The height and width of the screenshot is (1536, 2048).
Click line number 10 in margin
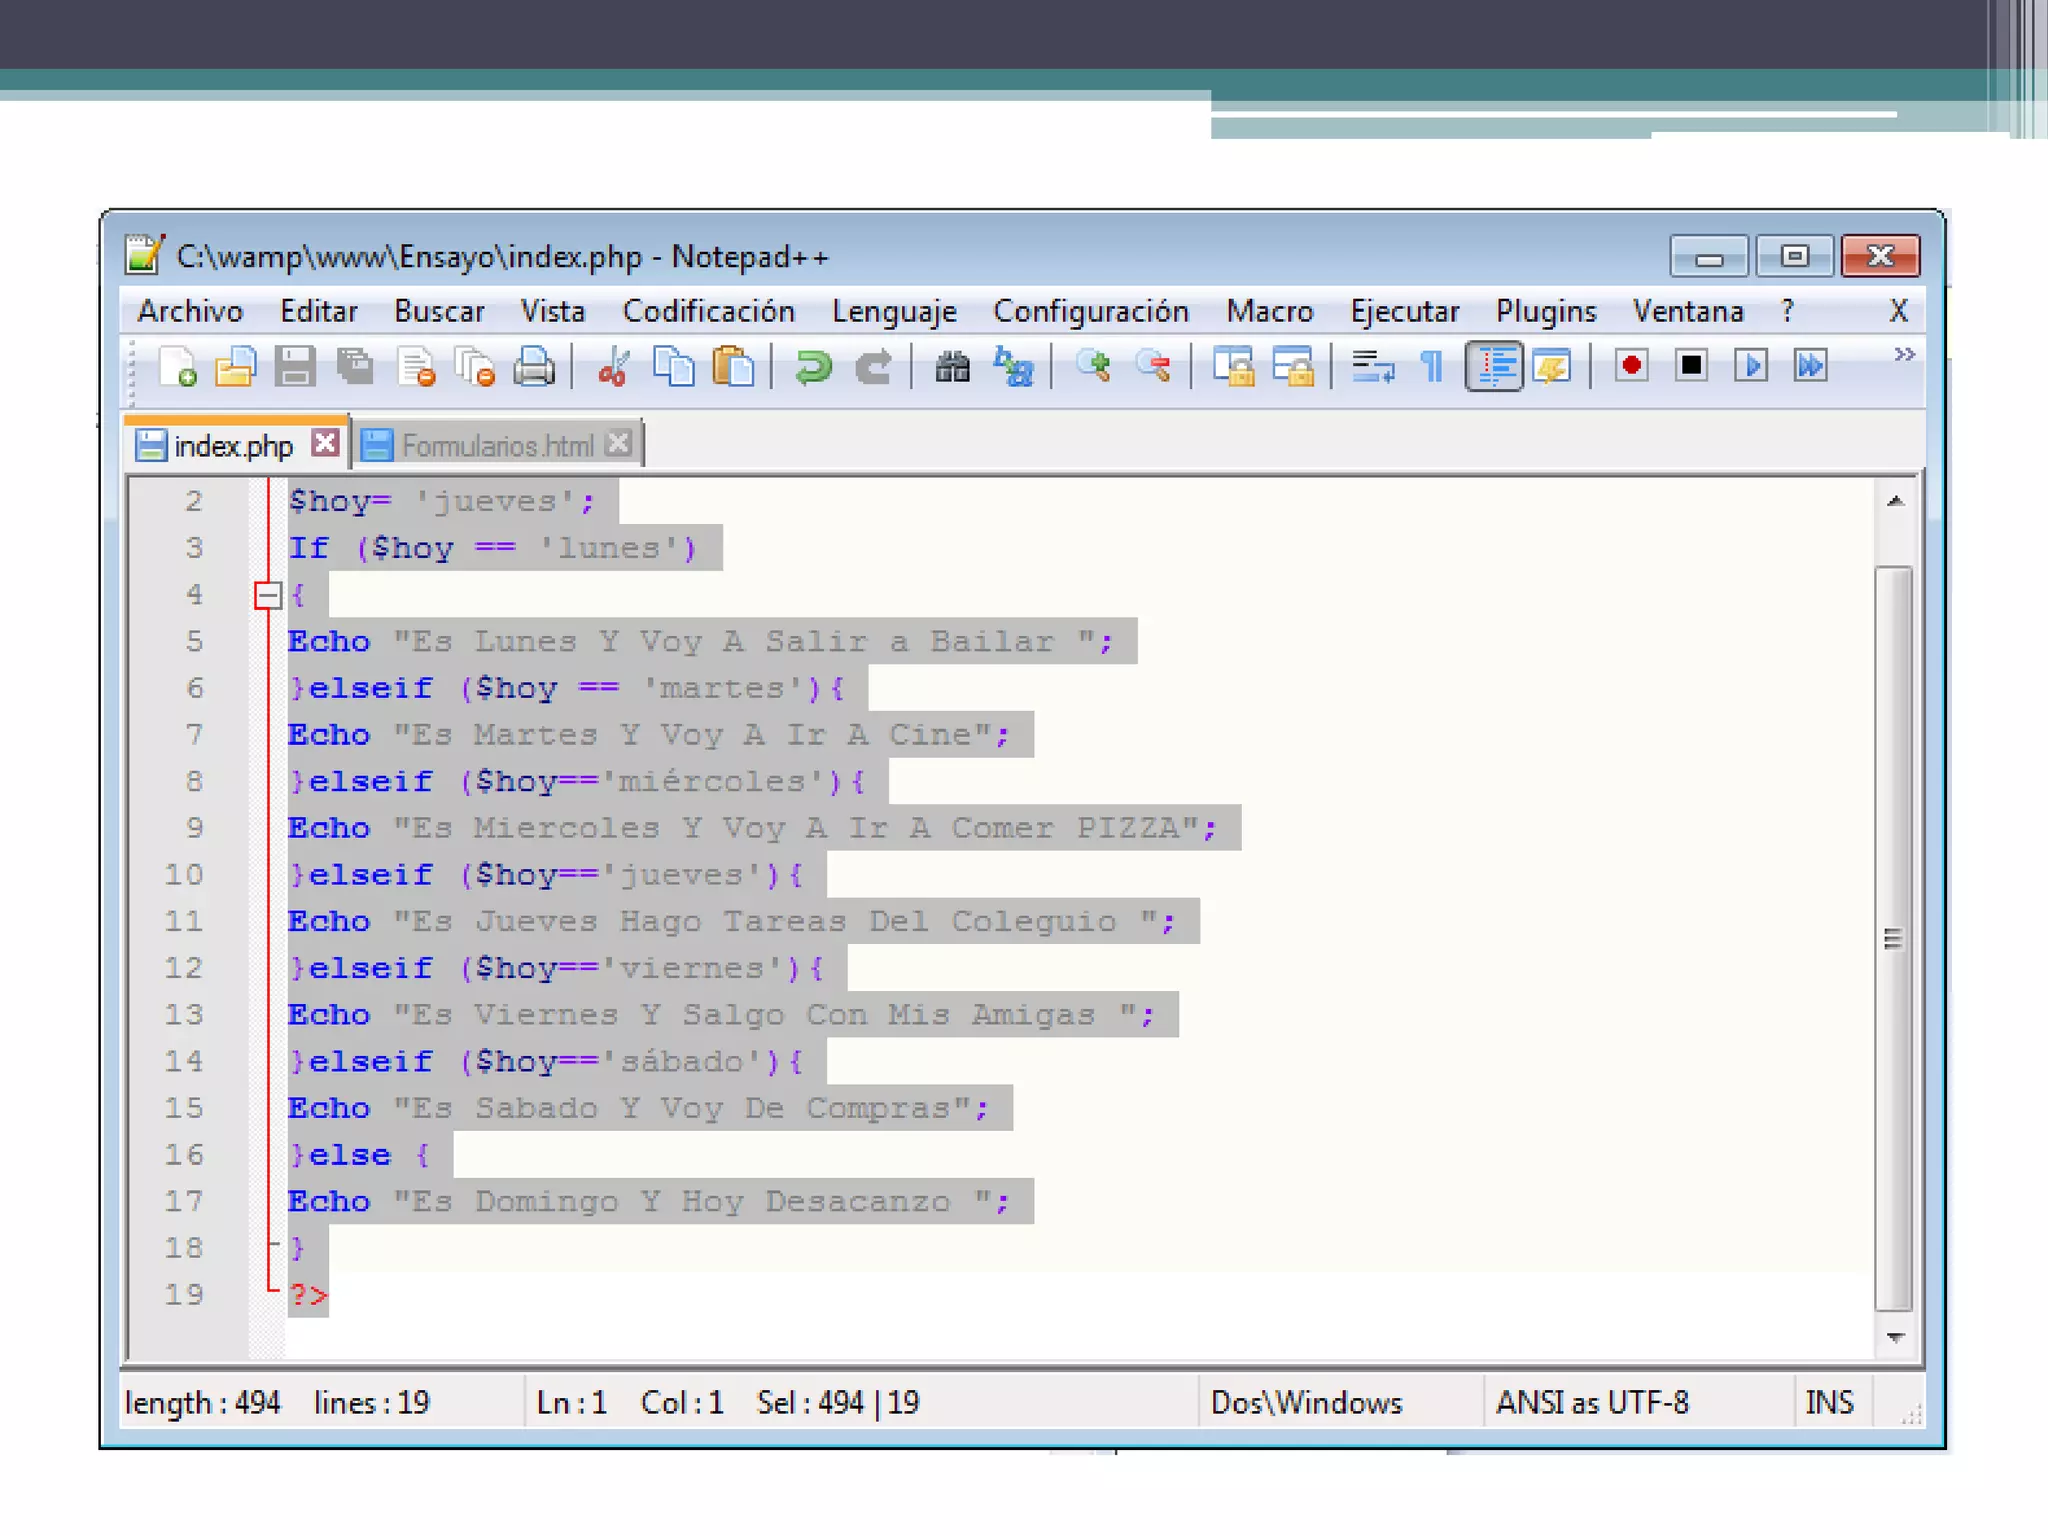[x=184, y=875]
